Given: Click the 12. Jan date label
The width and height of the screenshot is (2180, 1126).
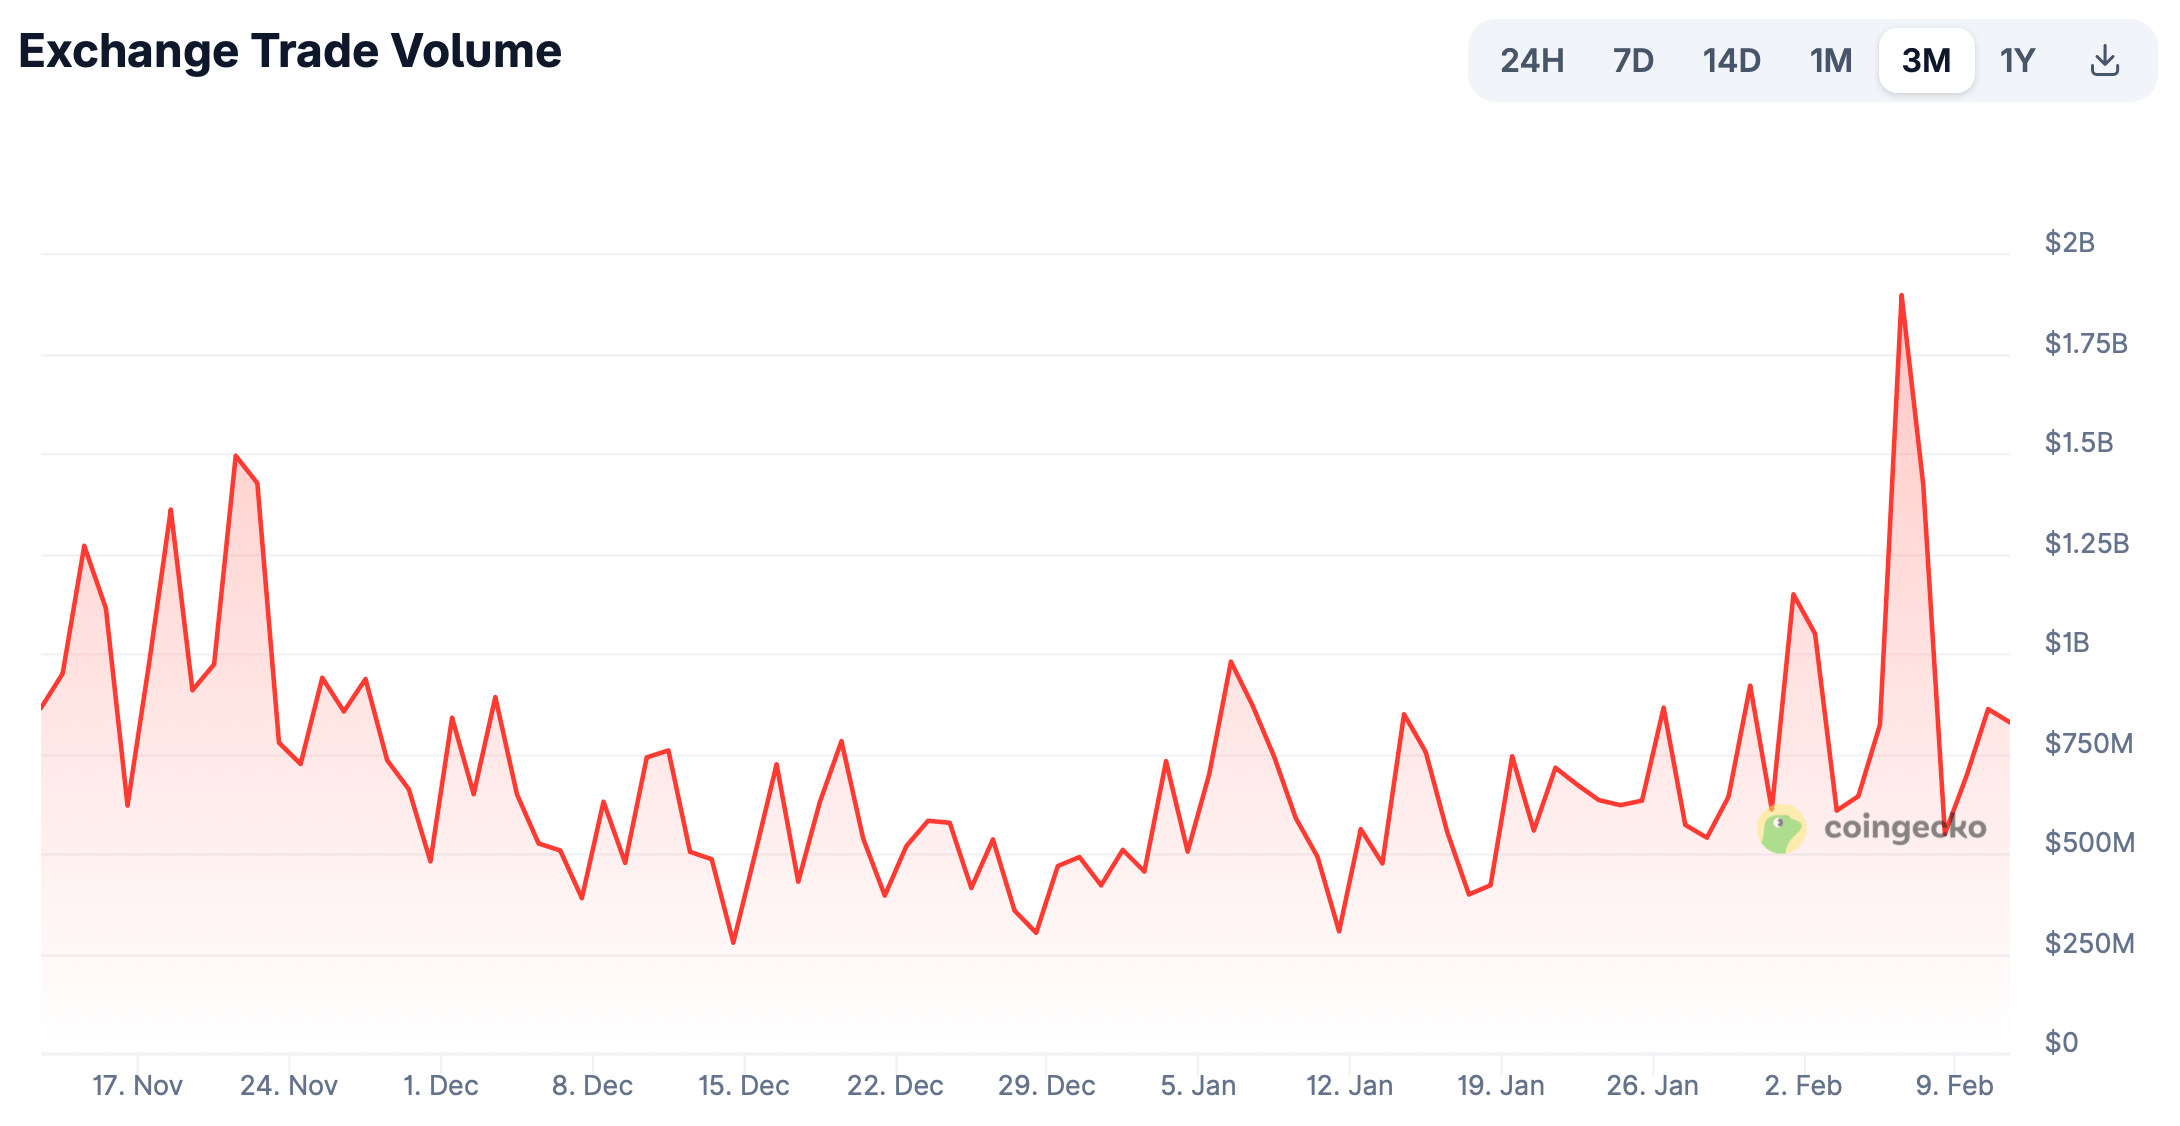Looking at the screenshot, I should pos(1349,1086).
